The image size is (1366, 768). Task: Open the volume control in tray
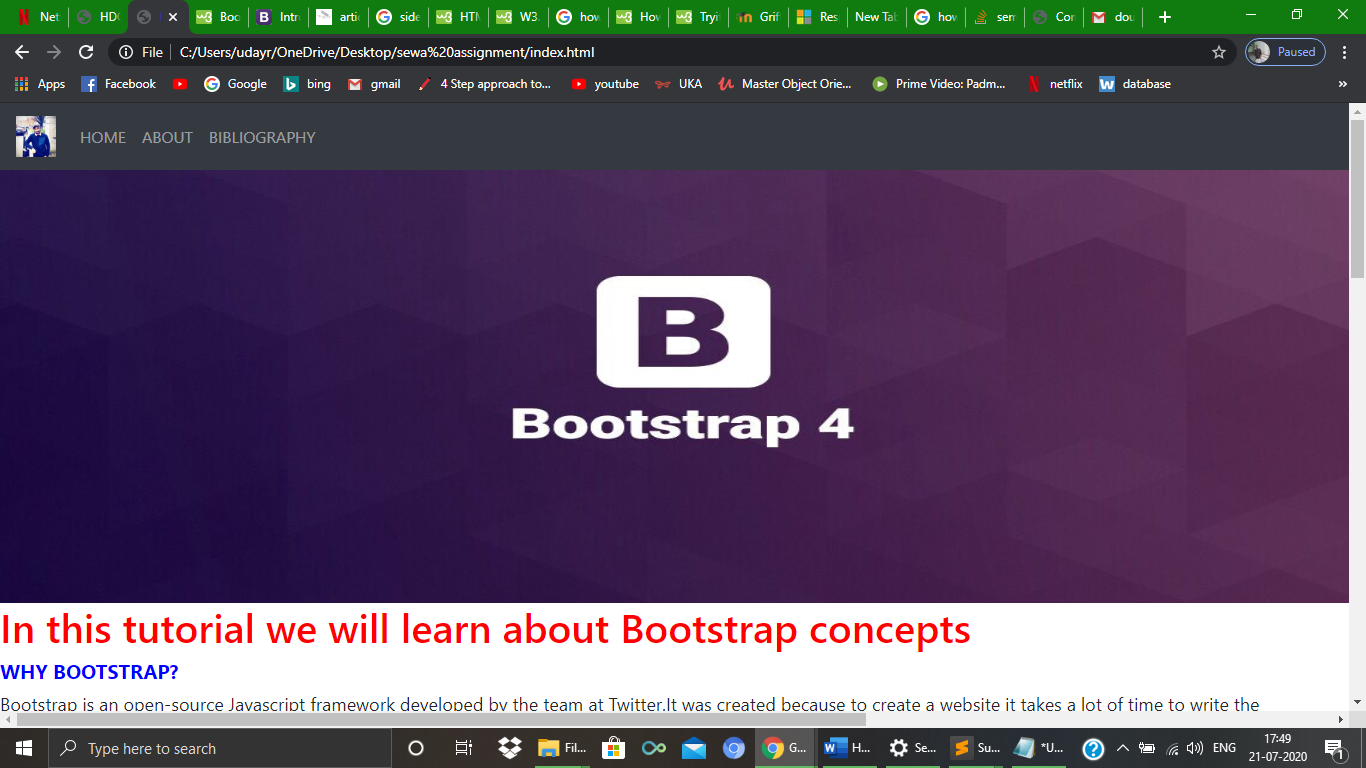pyautogui.click(x=1195, y=748)
